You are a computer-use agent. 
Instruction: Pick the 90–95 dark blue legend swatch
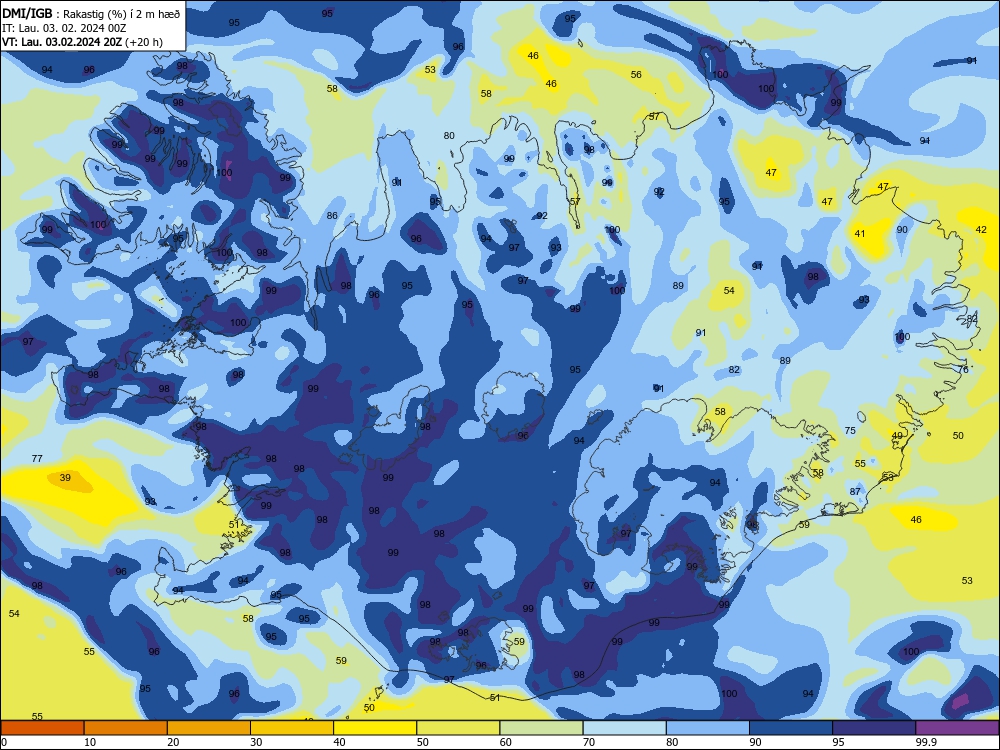click(791, 728)
